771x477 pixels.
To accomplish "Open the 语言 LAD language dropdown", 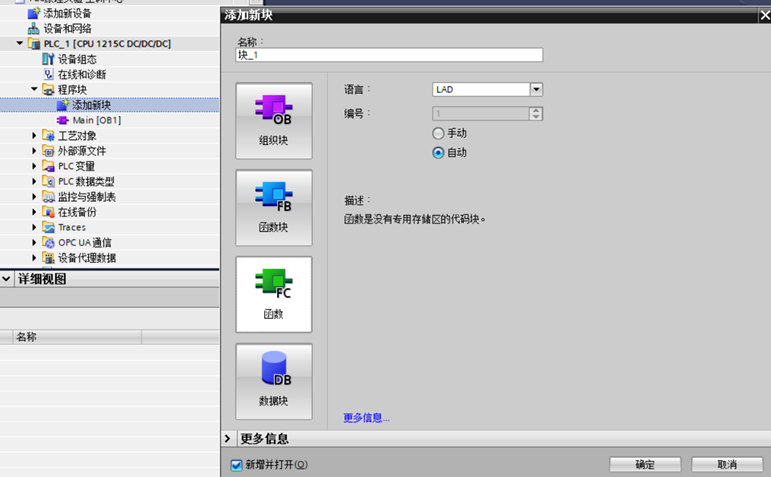I will [x=536, y=89].
